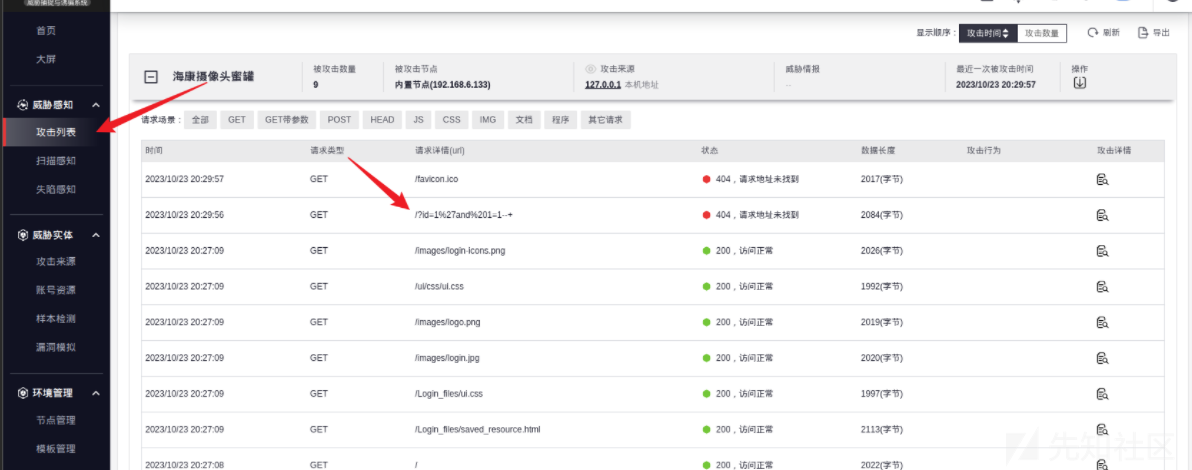Click the 2113(字节) data length cell
The image size is (1192, 470).
pyautogui.click(x=882, y=430)
